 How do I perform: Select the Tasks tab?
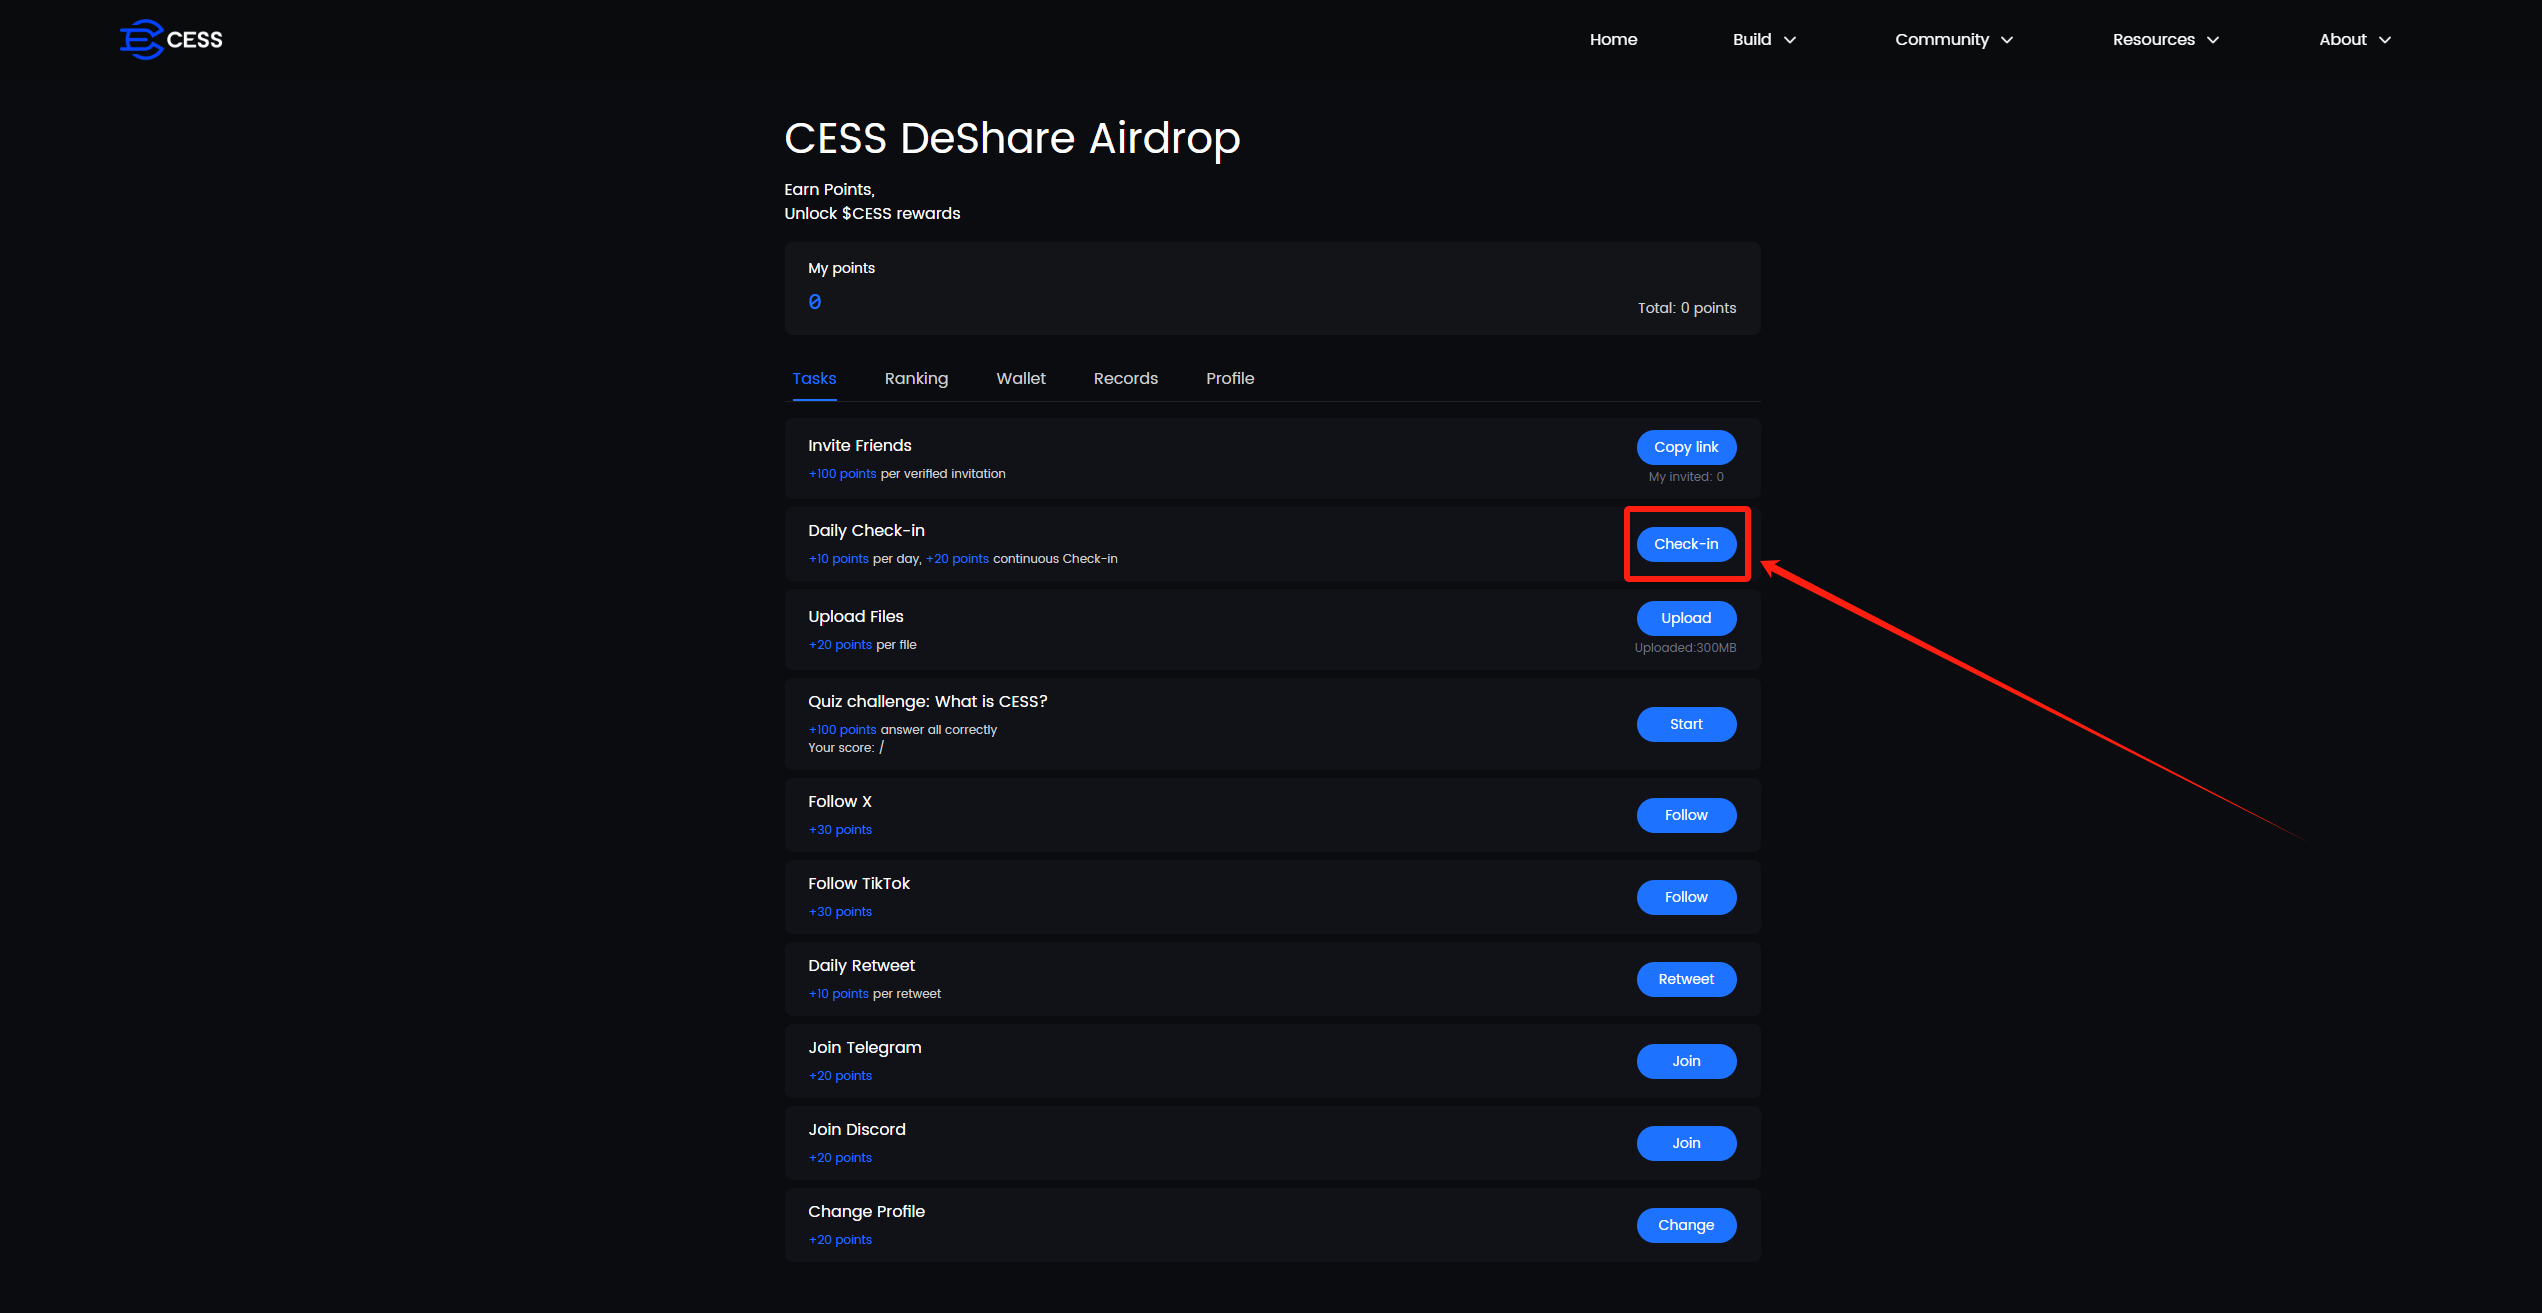(x=814, y=378)
